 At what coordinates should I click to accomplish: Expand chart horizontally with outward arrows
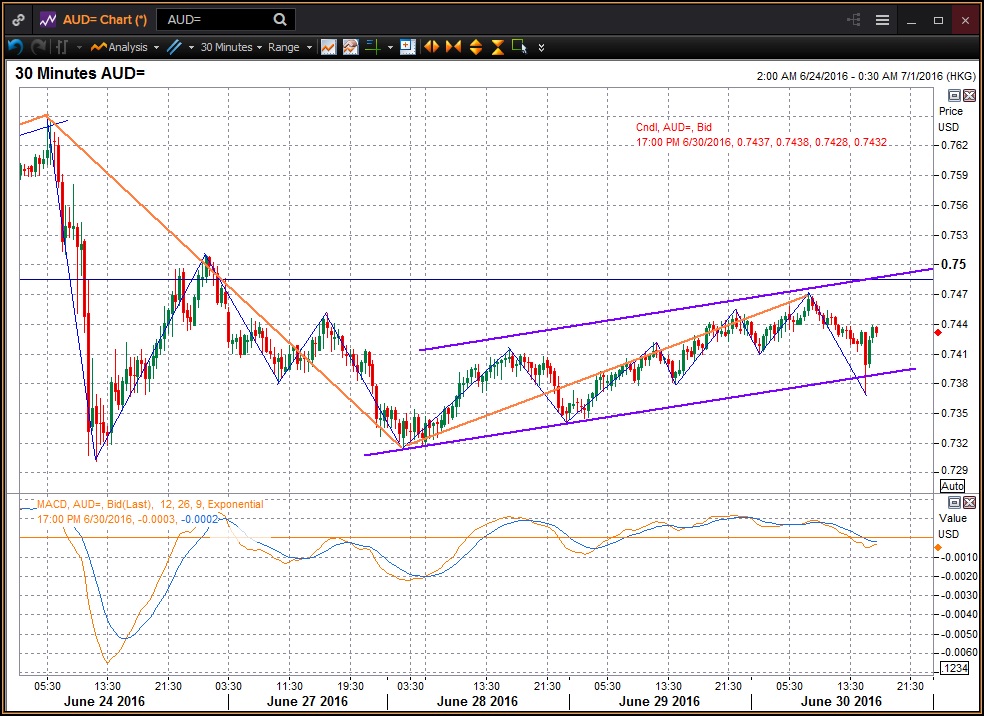point(431,47)
